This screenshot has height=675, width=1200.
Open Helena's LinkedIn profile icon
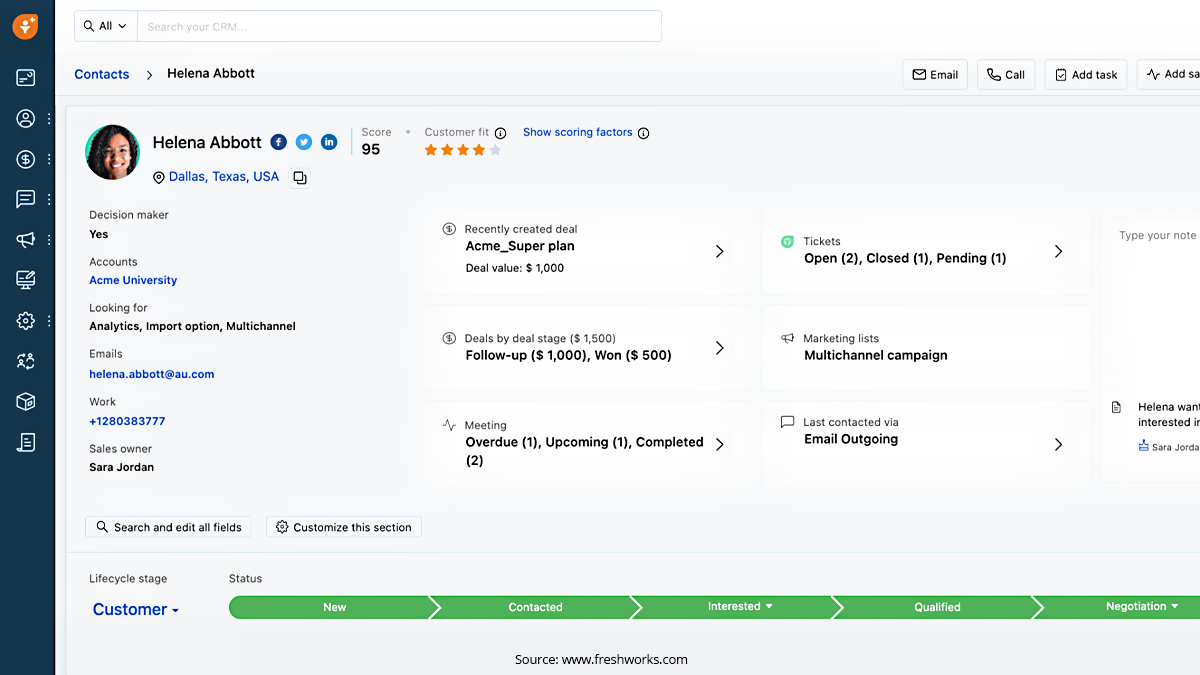coord(329,142)
